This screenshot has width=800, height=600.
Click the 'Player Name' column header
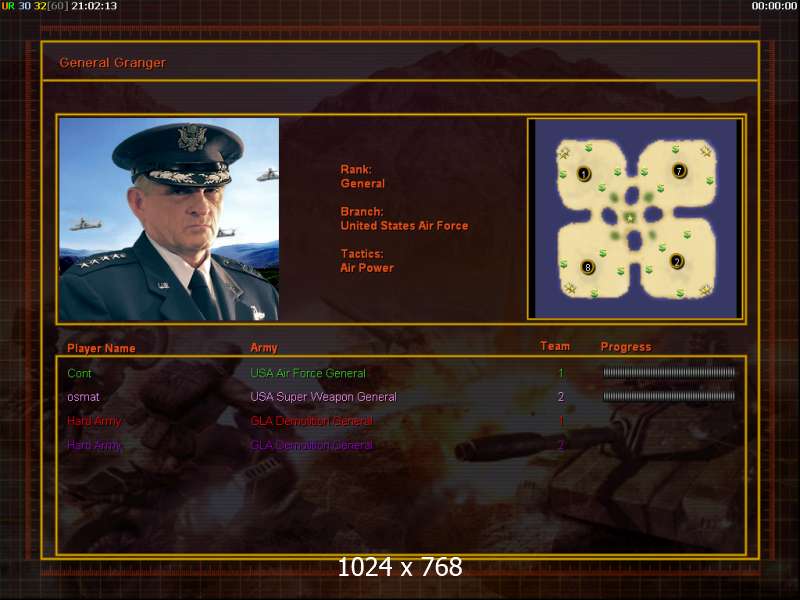coord(101,348)
